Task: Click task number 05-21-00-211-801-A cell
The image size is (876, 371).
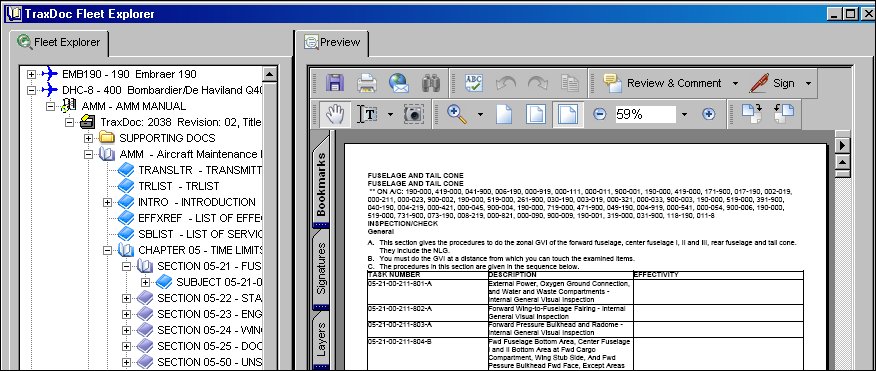Action: (x=427, y=292)
